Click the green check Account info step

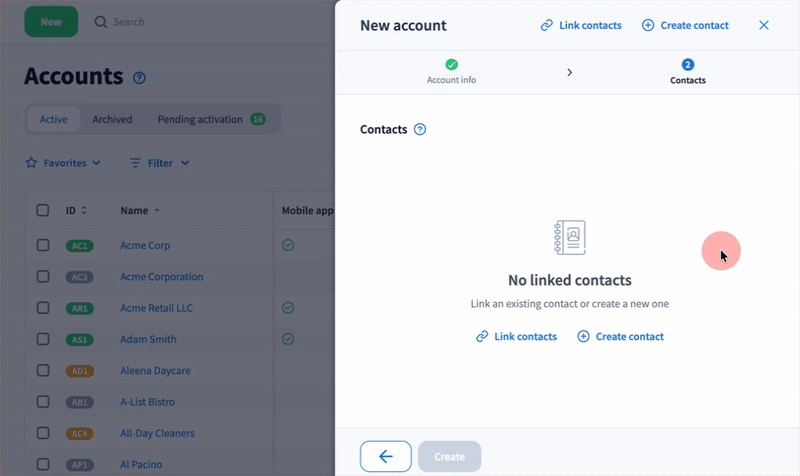click(x=451, y=65)
